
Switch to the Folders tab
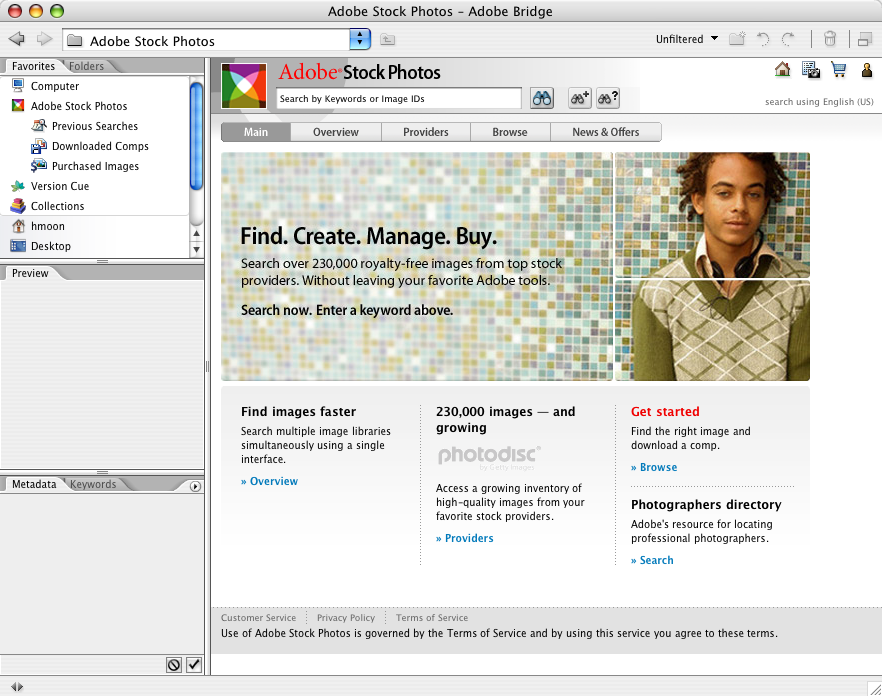point(86,66)
